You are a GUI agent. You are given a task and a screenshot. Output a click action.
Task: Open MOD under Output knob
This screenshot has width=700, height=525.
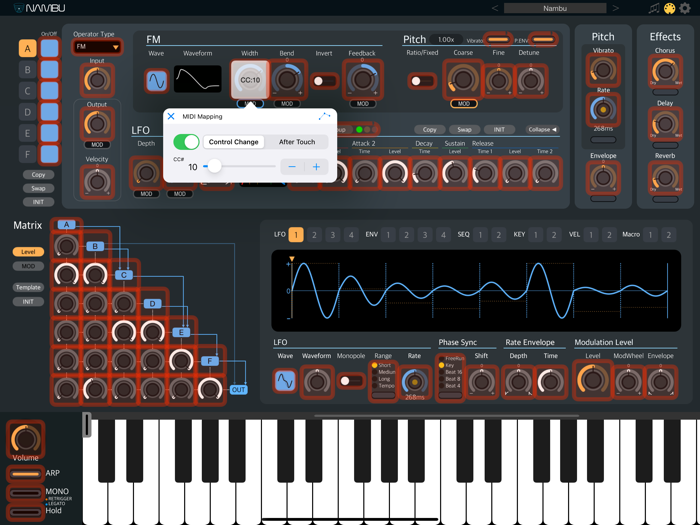(x=97, y=145)
